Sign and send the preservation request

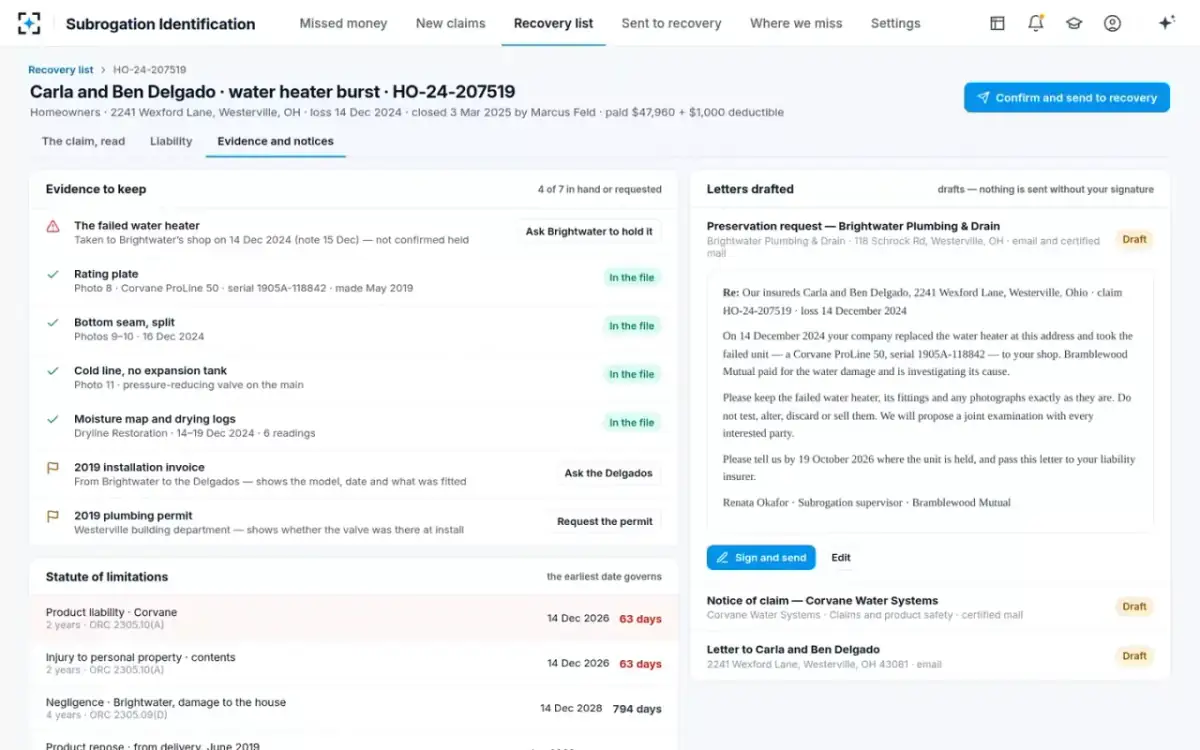click(760, 558)
